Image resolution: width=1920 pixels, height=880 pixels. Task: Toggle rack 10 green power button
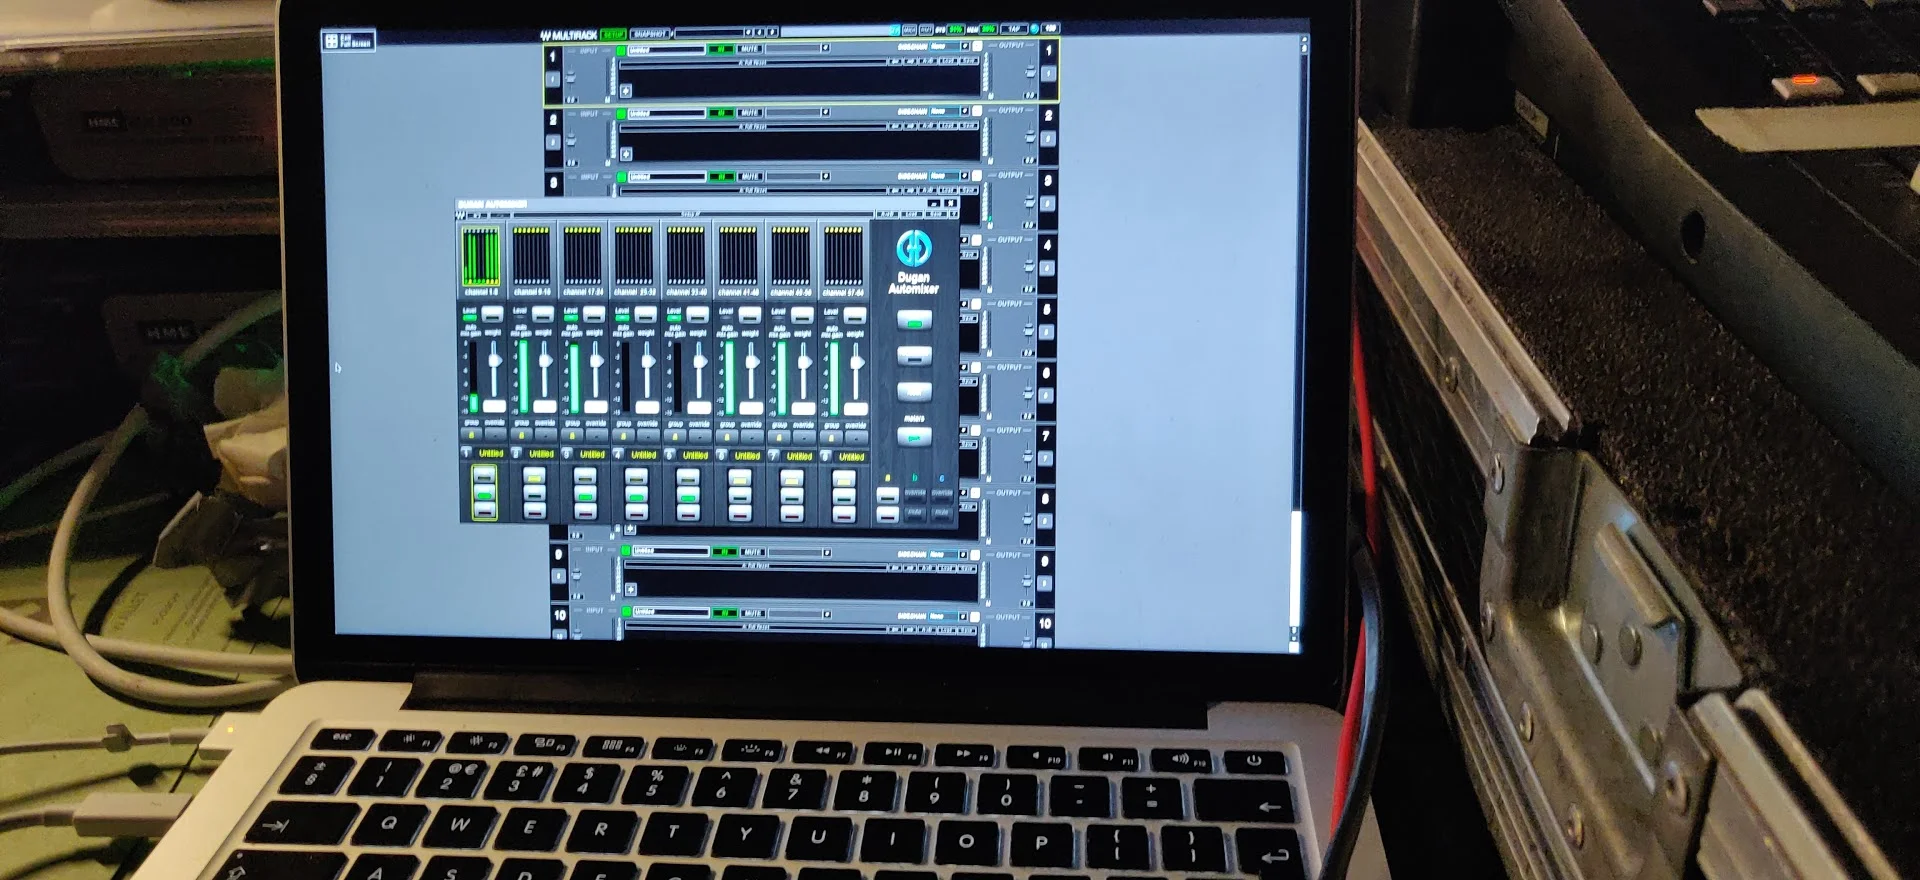pos(626,611)
